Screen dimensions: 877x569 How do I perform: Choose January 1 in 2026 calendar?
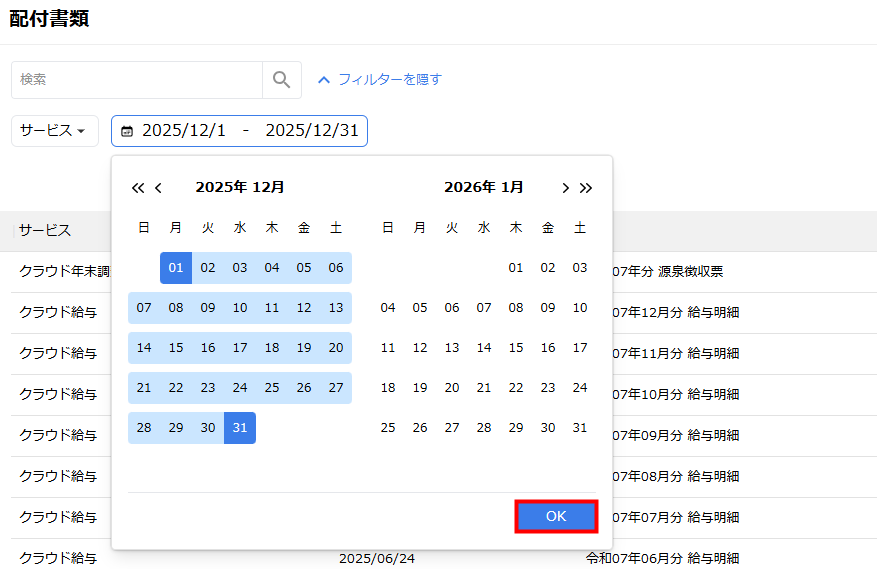click(x=516, y=268)
